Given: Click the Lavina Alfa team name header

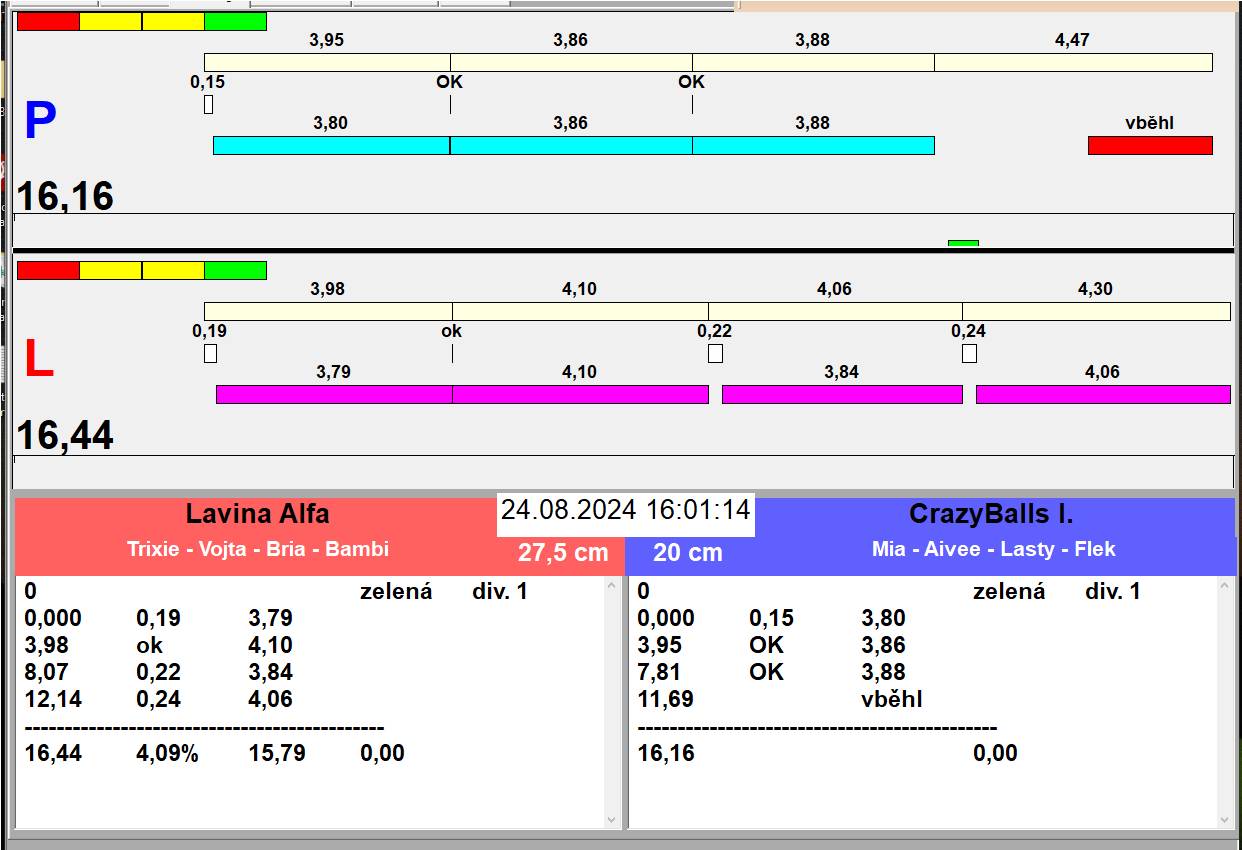Looking at the screenshot, I should tap(257, 514).
